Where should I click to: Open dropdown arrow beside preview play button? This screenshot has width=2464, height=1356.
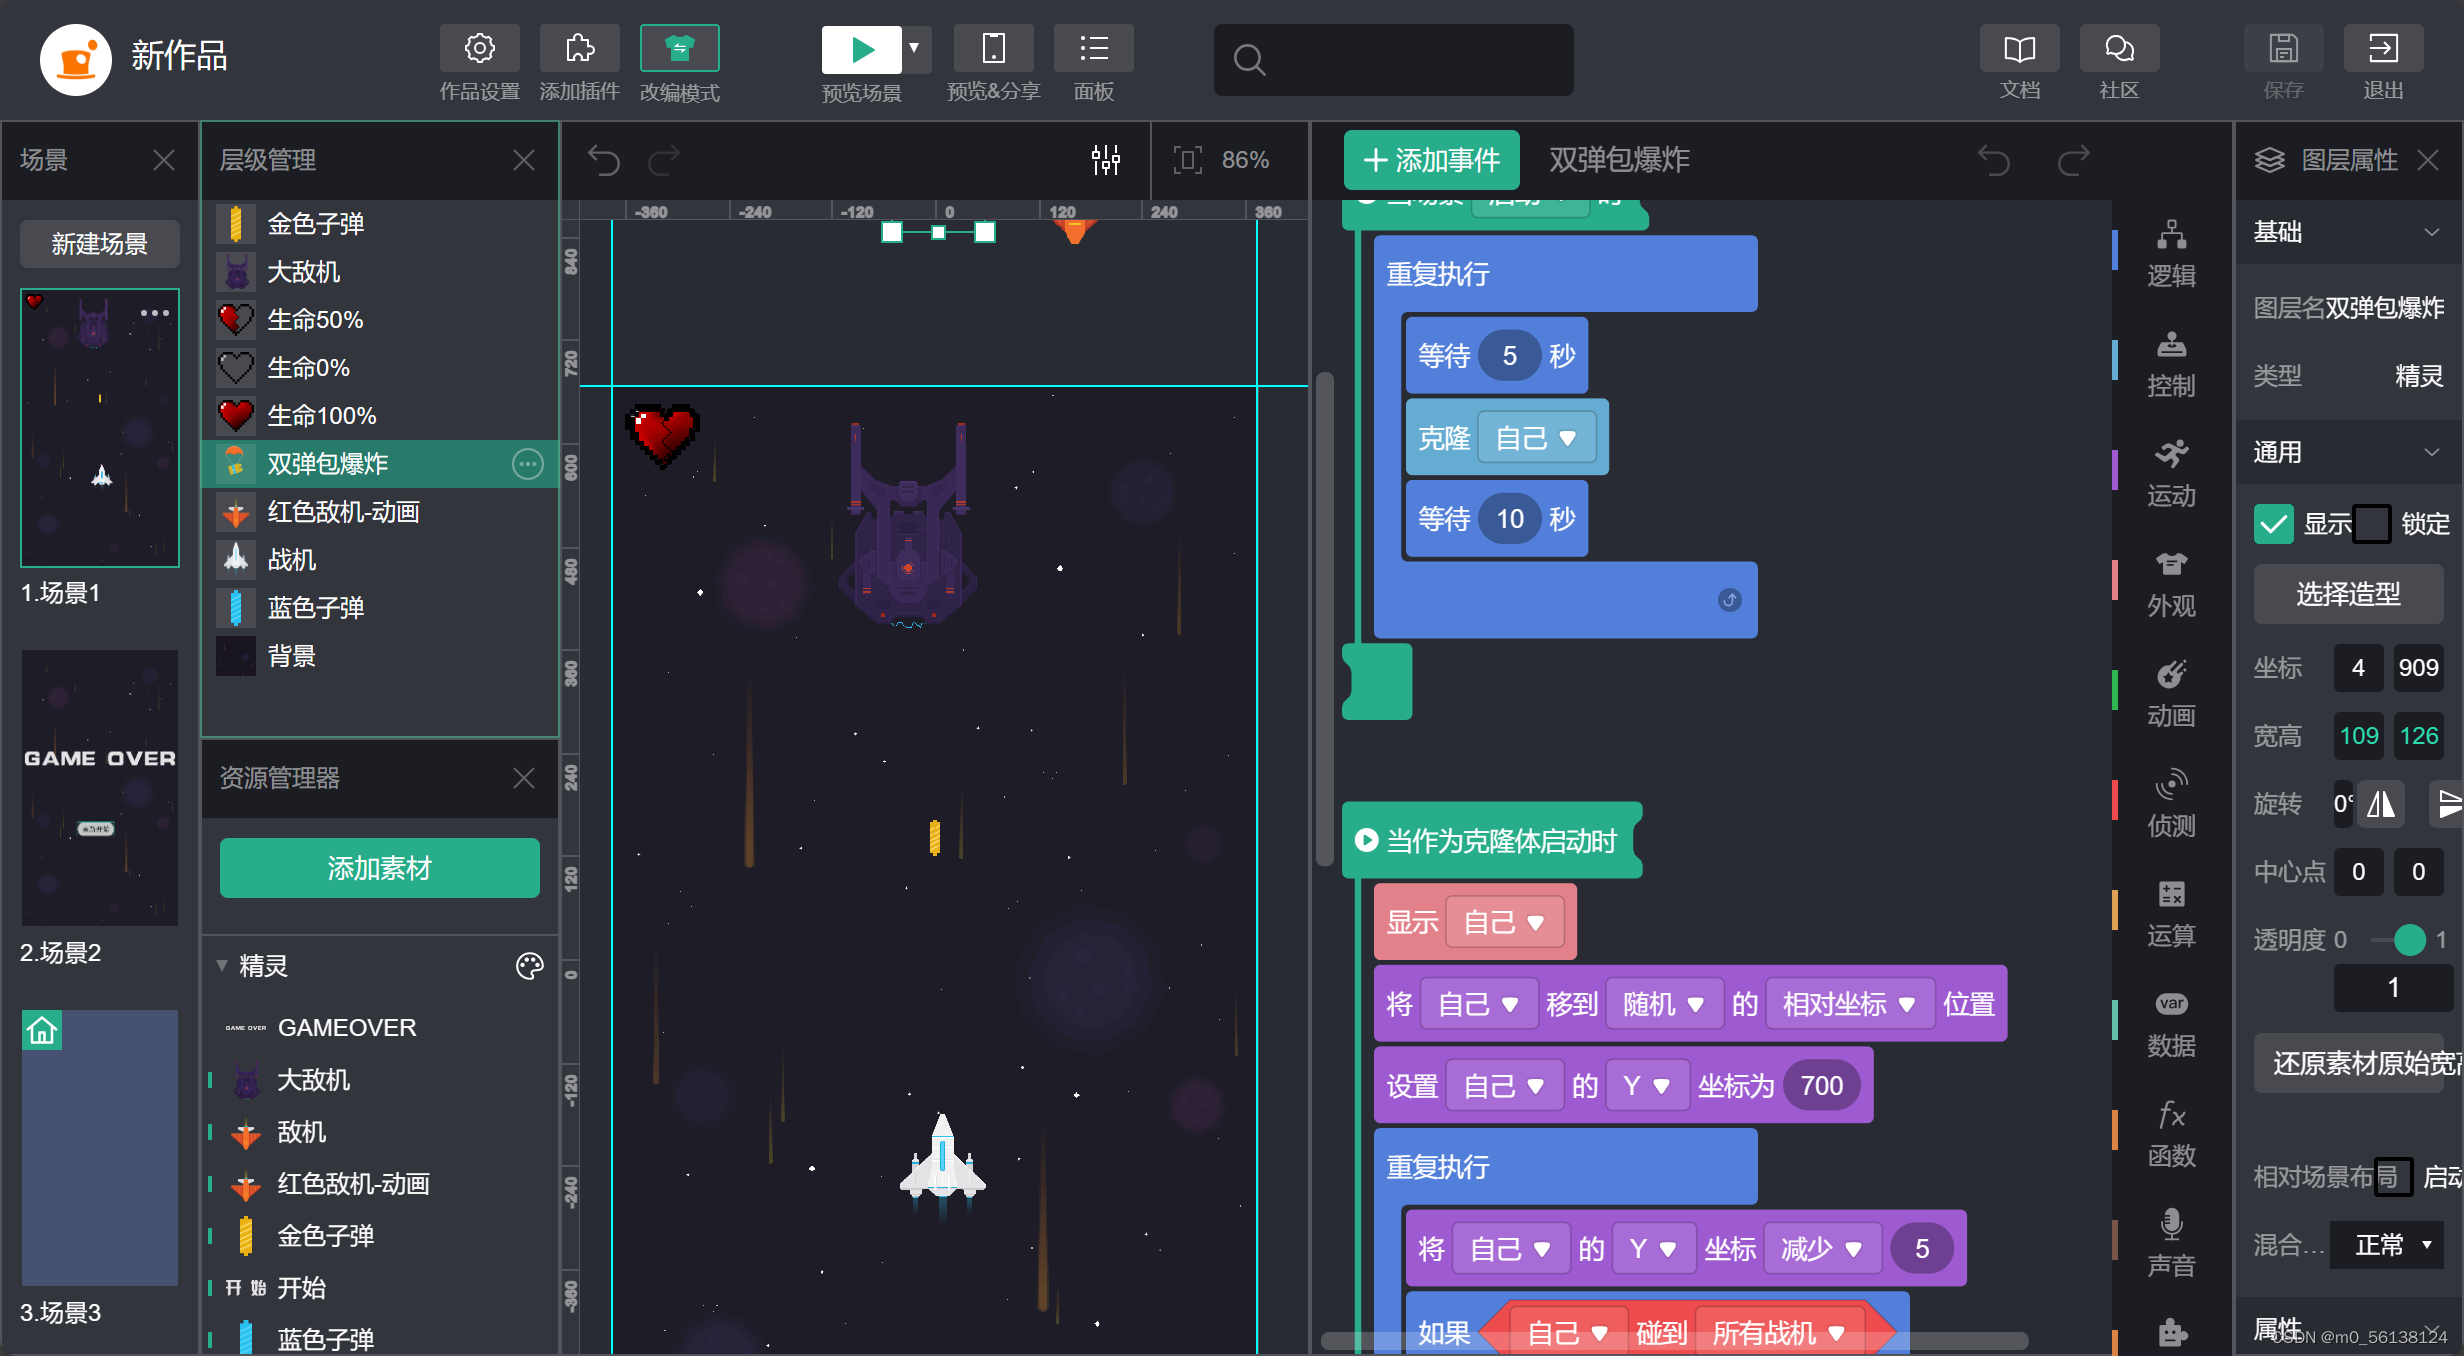914,48
